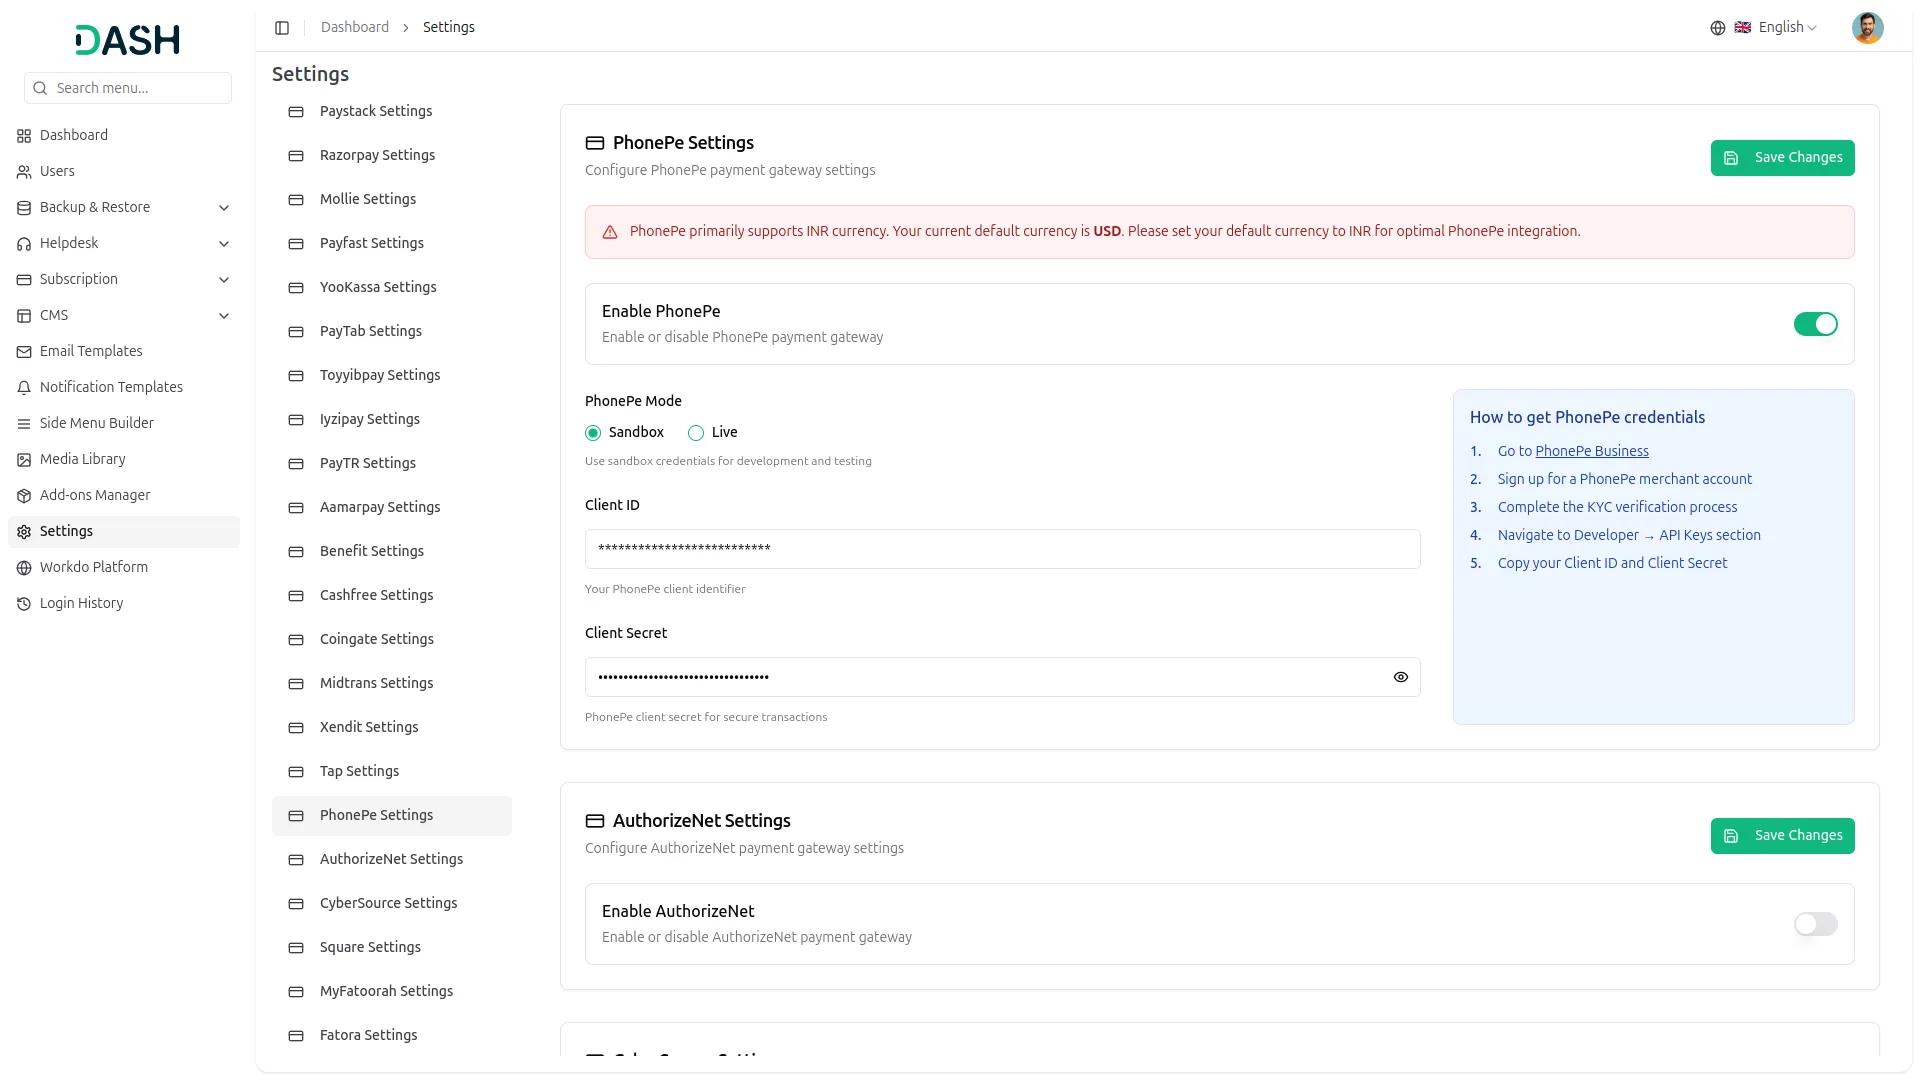
Task: Click the Add-ons Manager box icon
Action: (24, 496)
